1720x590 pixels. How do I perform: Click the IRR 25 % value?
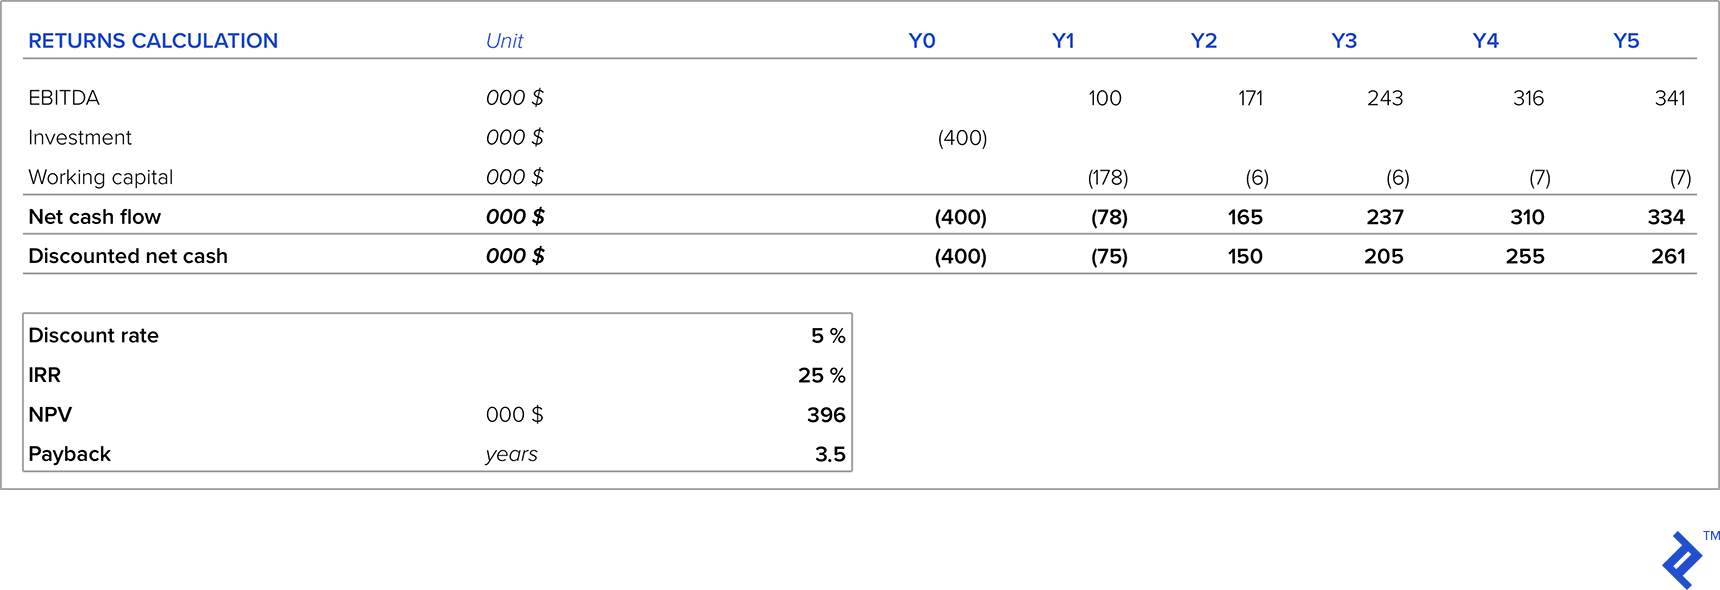[821, 375]
